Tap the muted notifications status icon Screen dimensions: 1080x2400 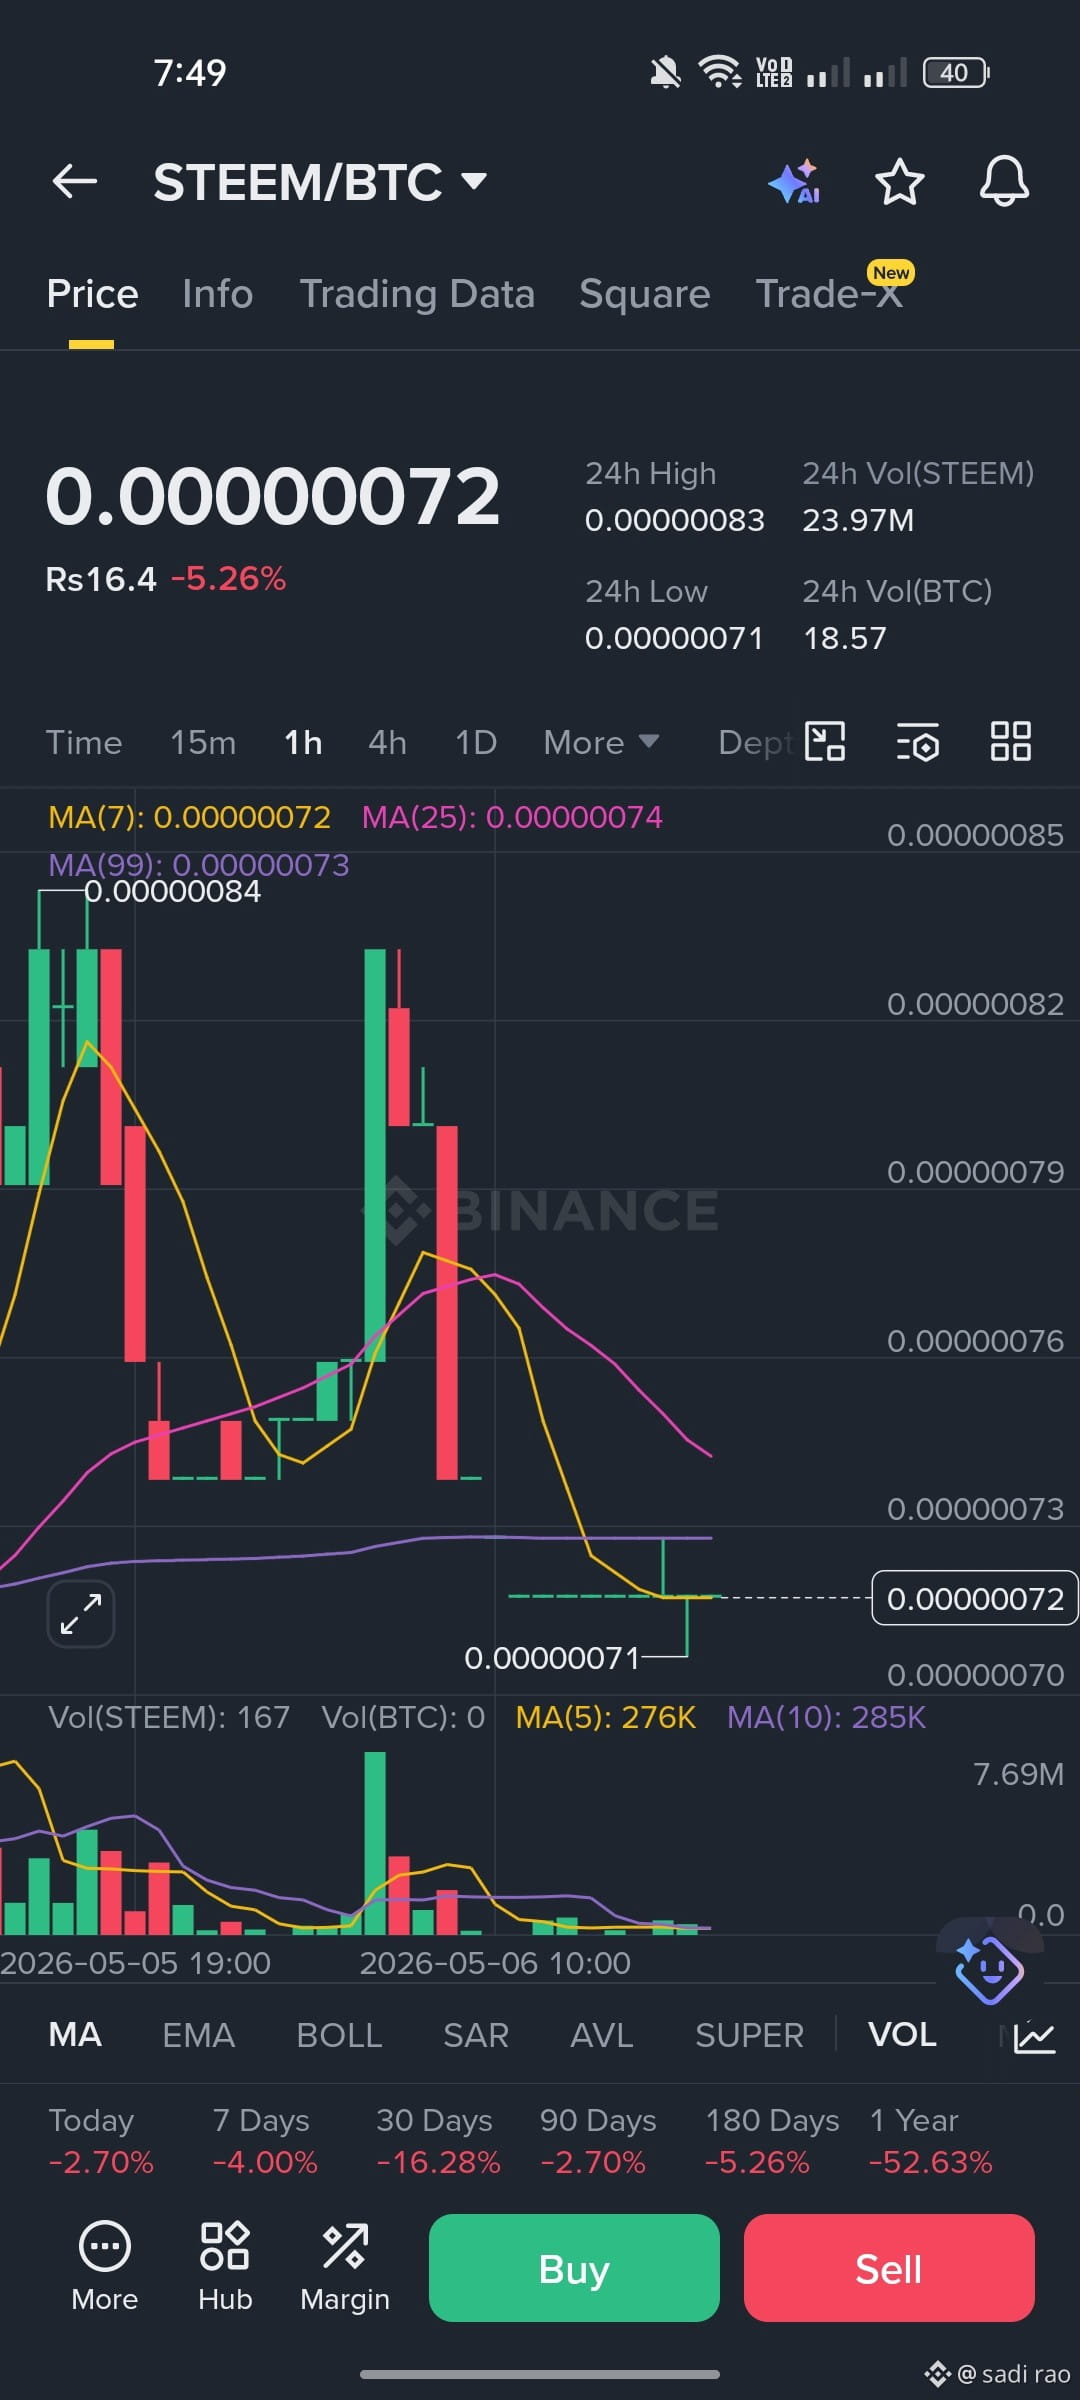coord(665,72)
